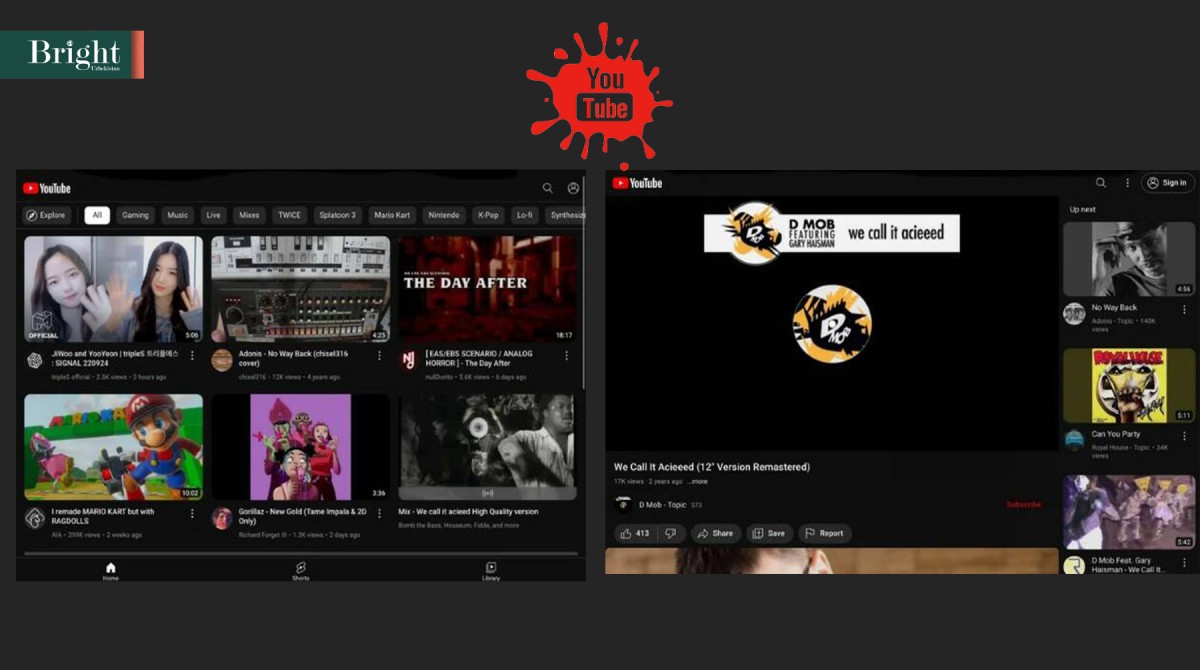
Task: Toggle the dislike thumbs-down button
Action: tap(672, 534)
